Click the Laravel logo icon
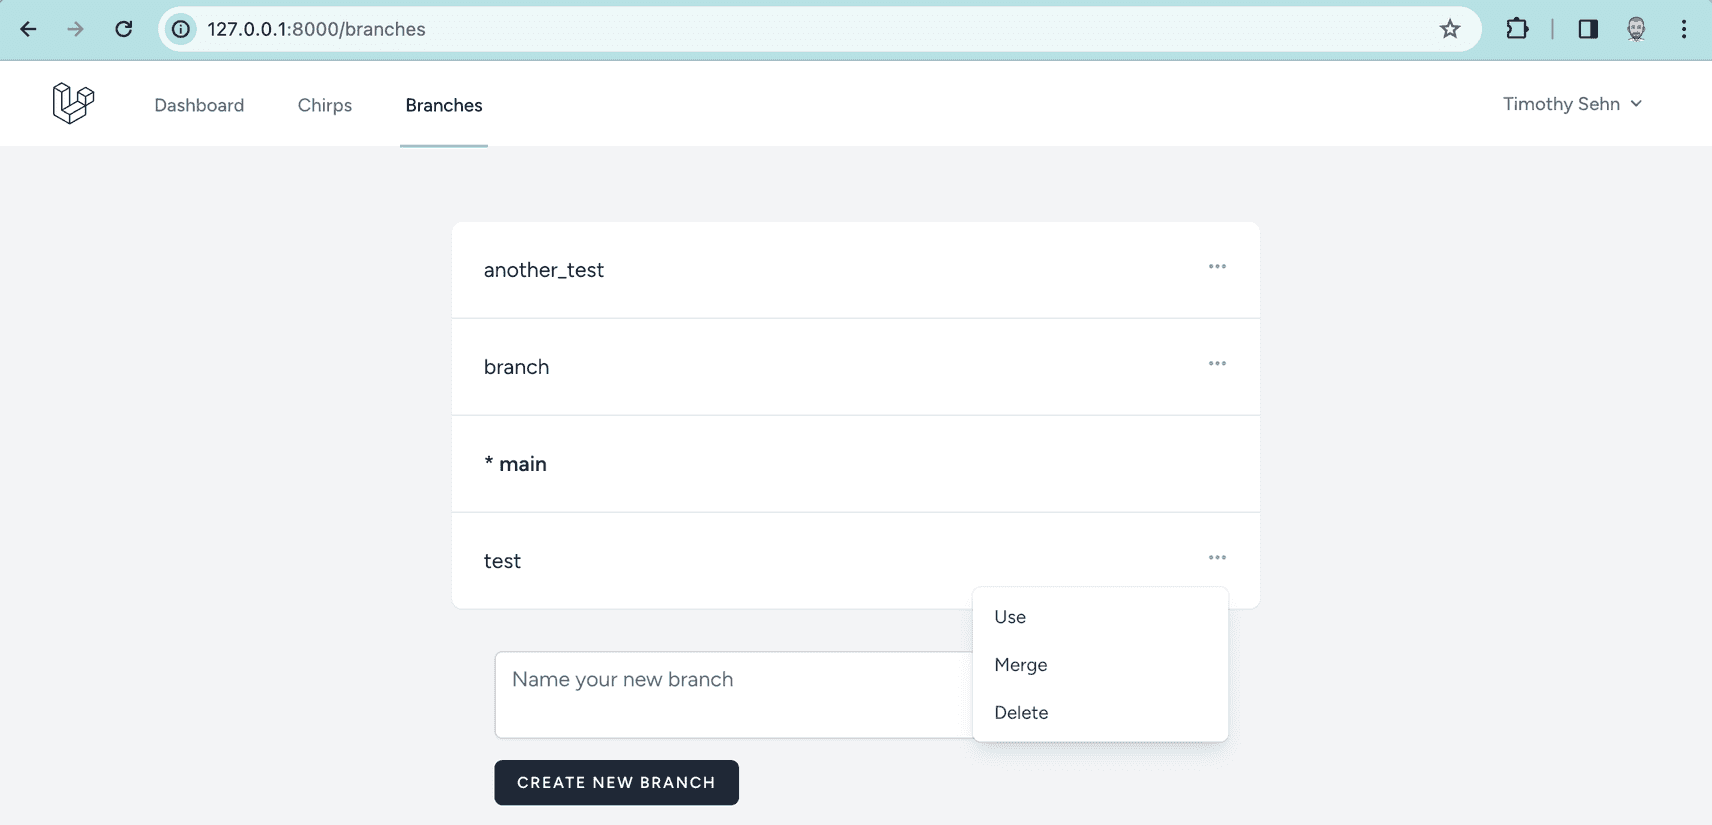The width and height of the screenshot is (1712, 825). coord(73,103)
